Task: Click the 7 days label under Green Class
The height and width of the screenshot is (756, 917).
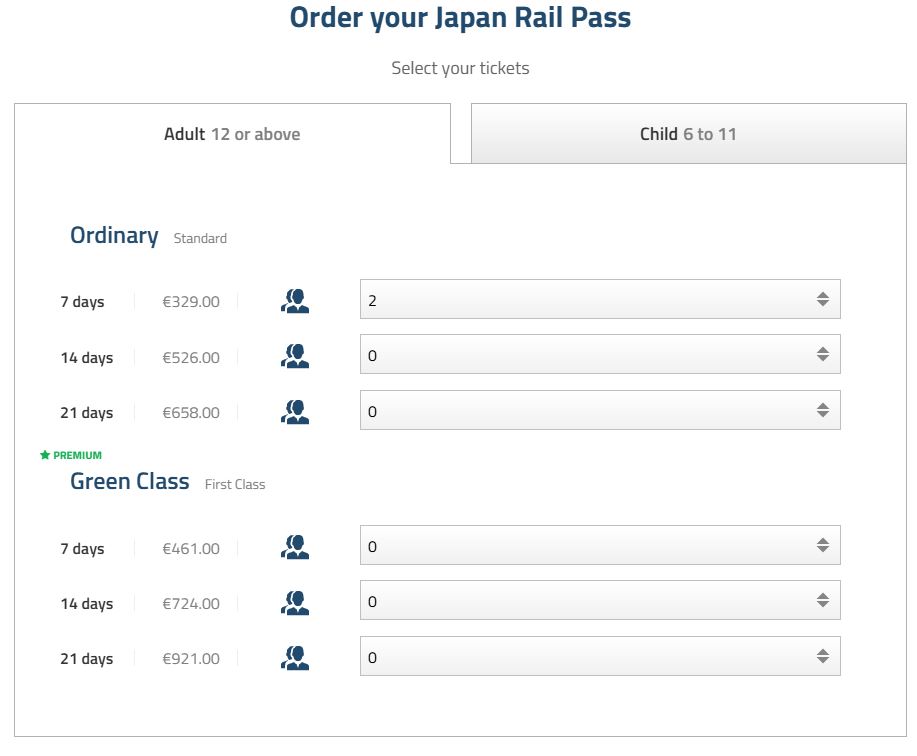Action: tap(82, 548)
